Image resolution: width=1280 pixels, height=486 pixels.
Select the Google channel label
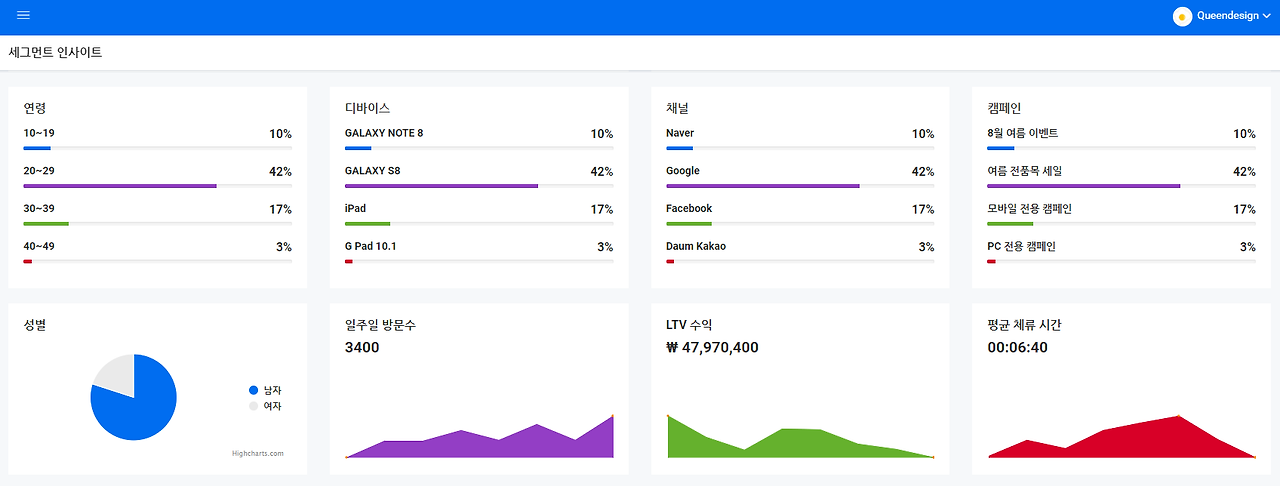(x=683, y=171)
